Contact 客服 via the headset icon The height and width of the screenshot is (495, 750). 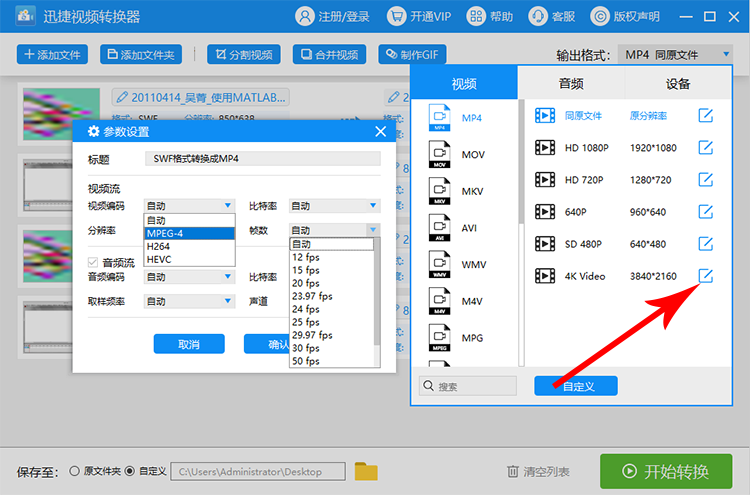(x=538, y=16)
